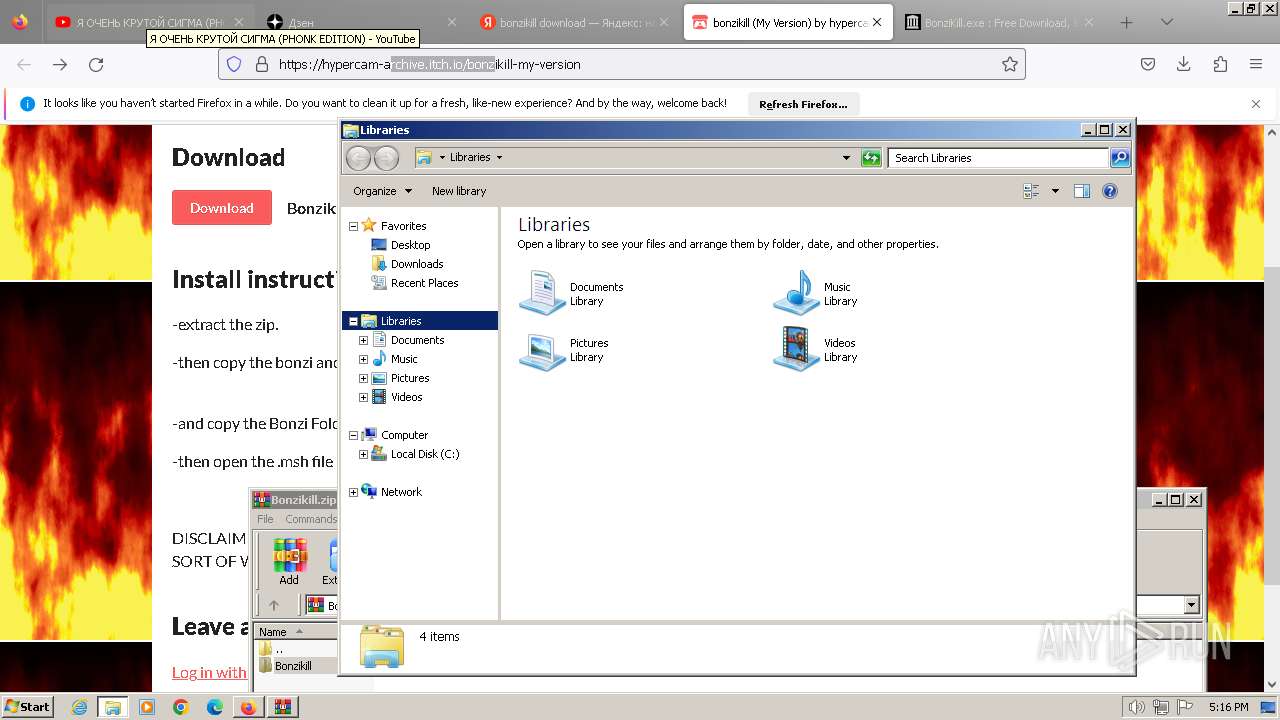Click the green refresh button in Explorer

click(x=871, y=158)
